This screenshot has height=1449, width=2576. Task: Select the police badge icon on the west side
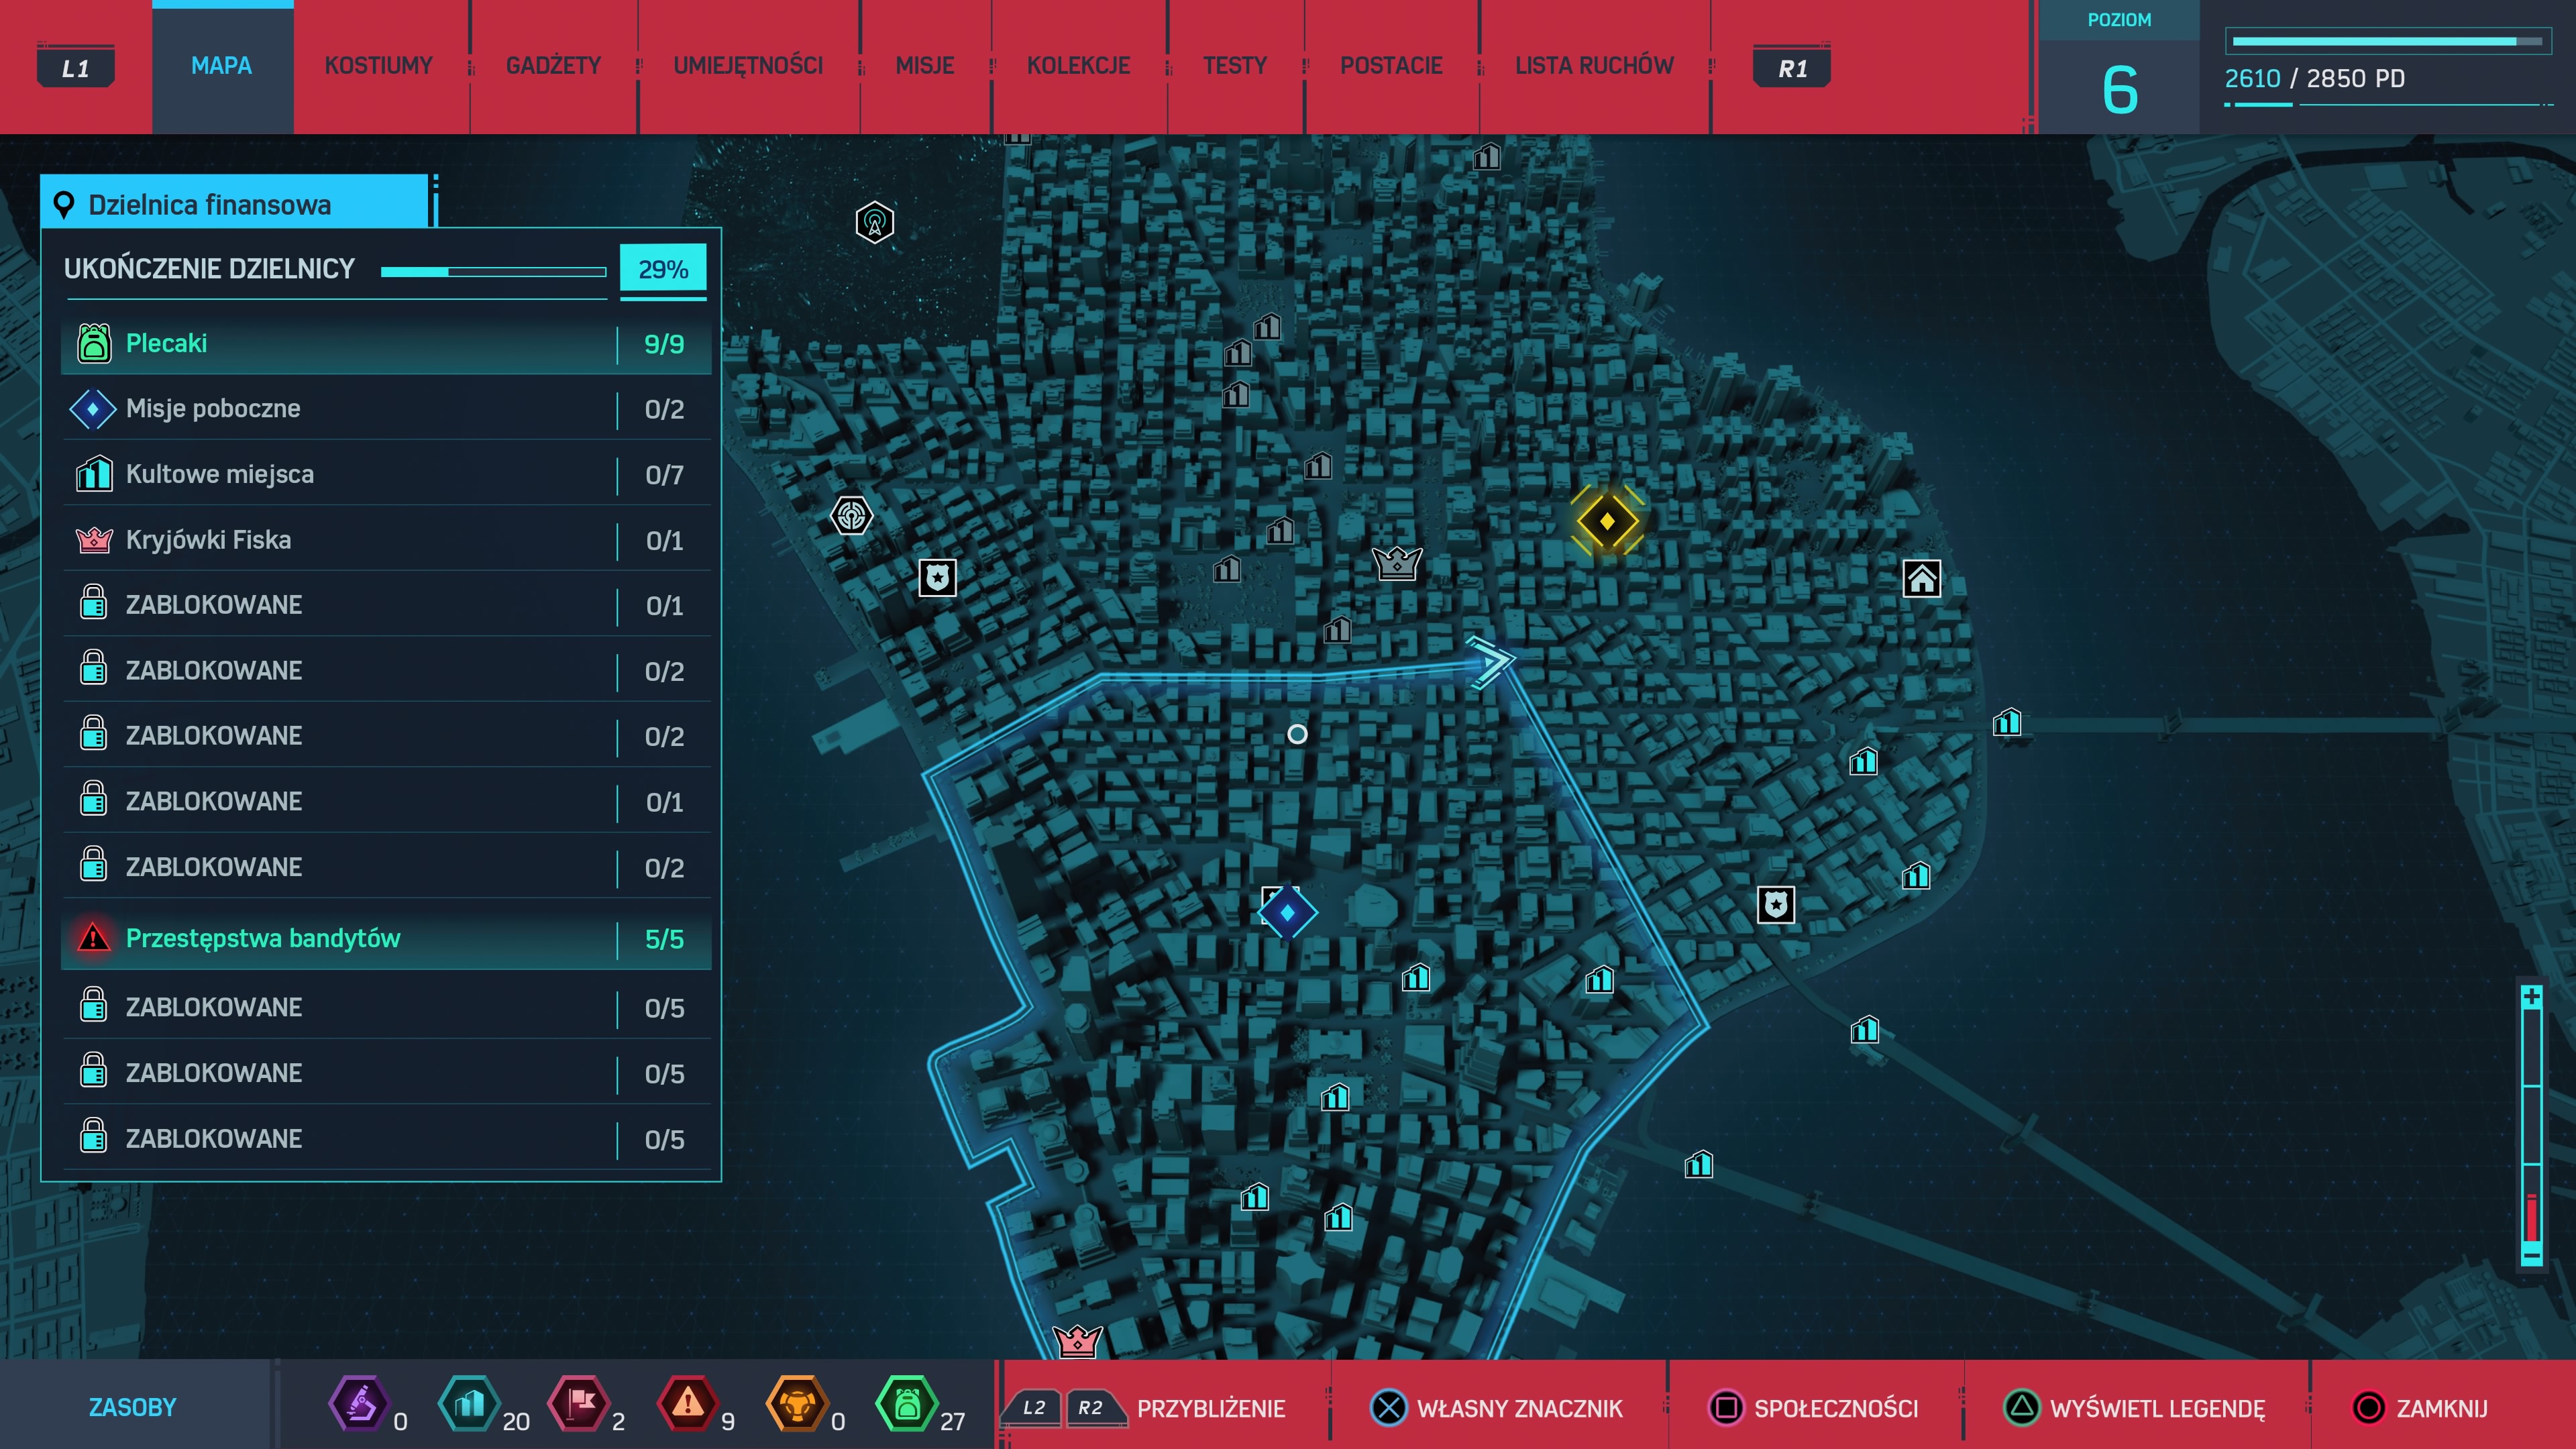click(937, 577)
